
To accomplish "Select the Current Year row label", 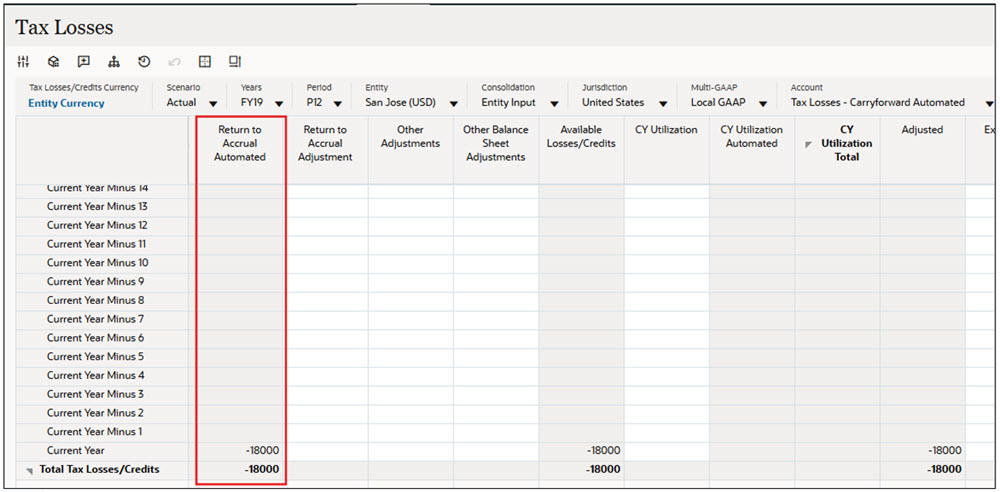I will 76,451.
